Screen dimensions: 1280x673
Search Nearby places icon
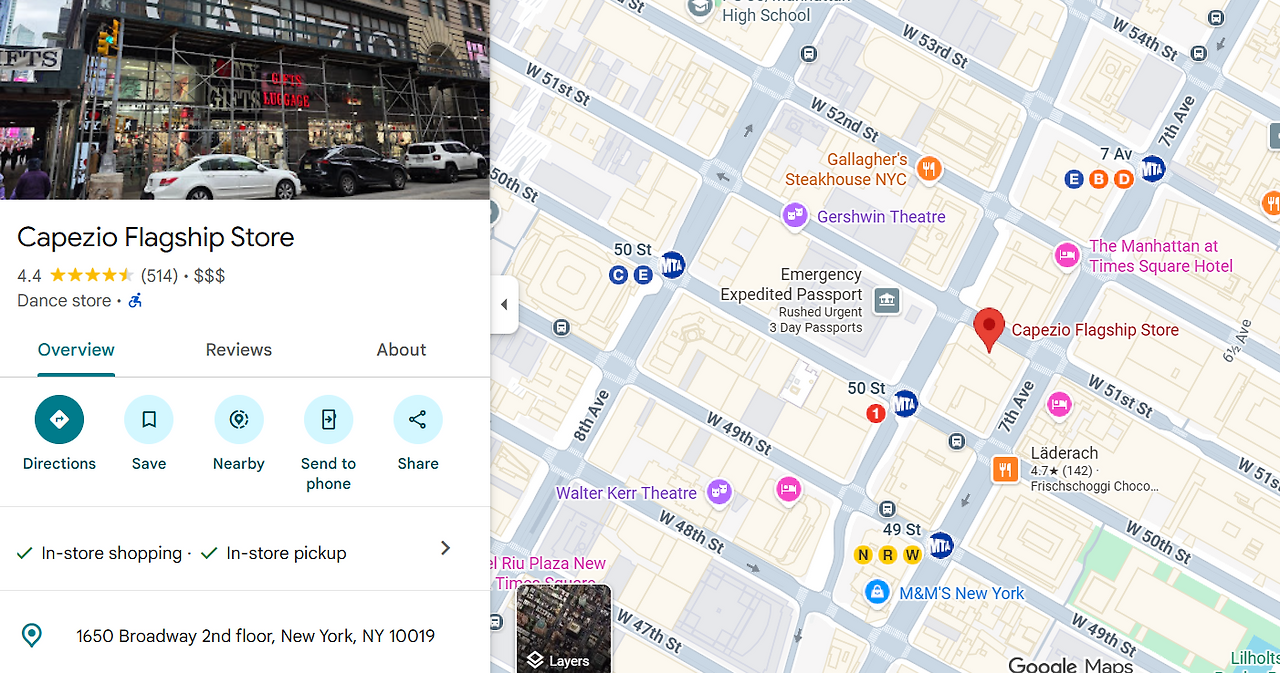[x=239, y=420]
